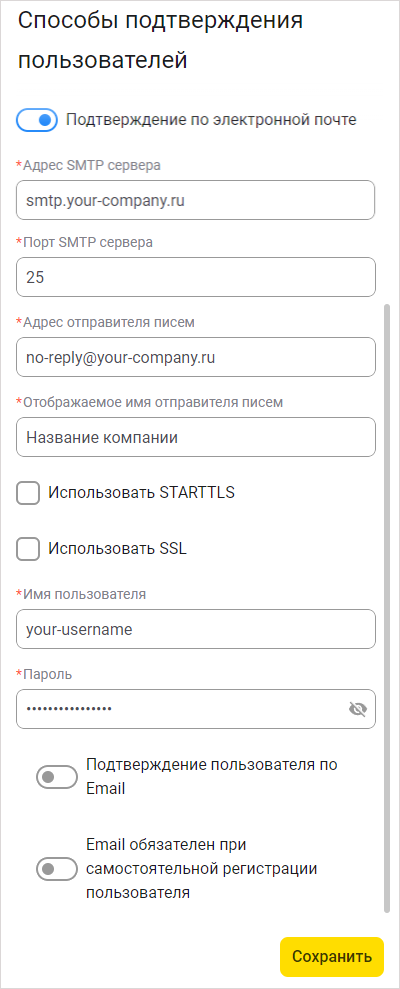The height and width of the screenshot is (989, 400).
Task: Click the Сохранить button
Action: tap(332, 957)
